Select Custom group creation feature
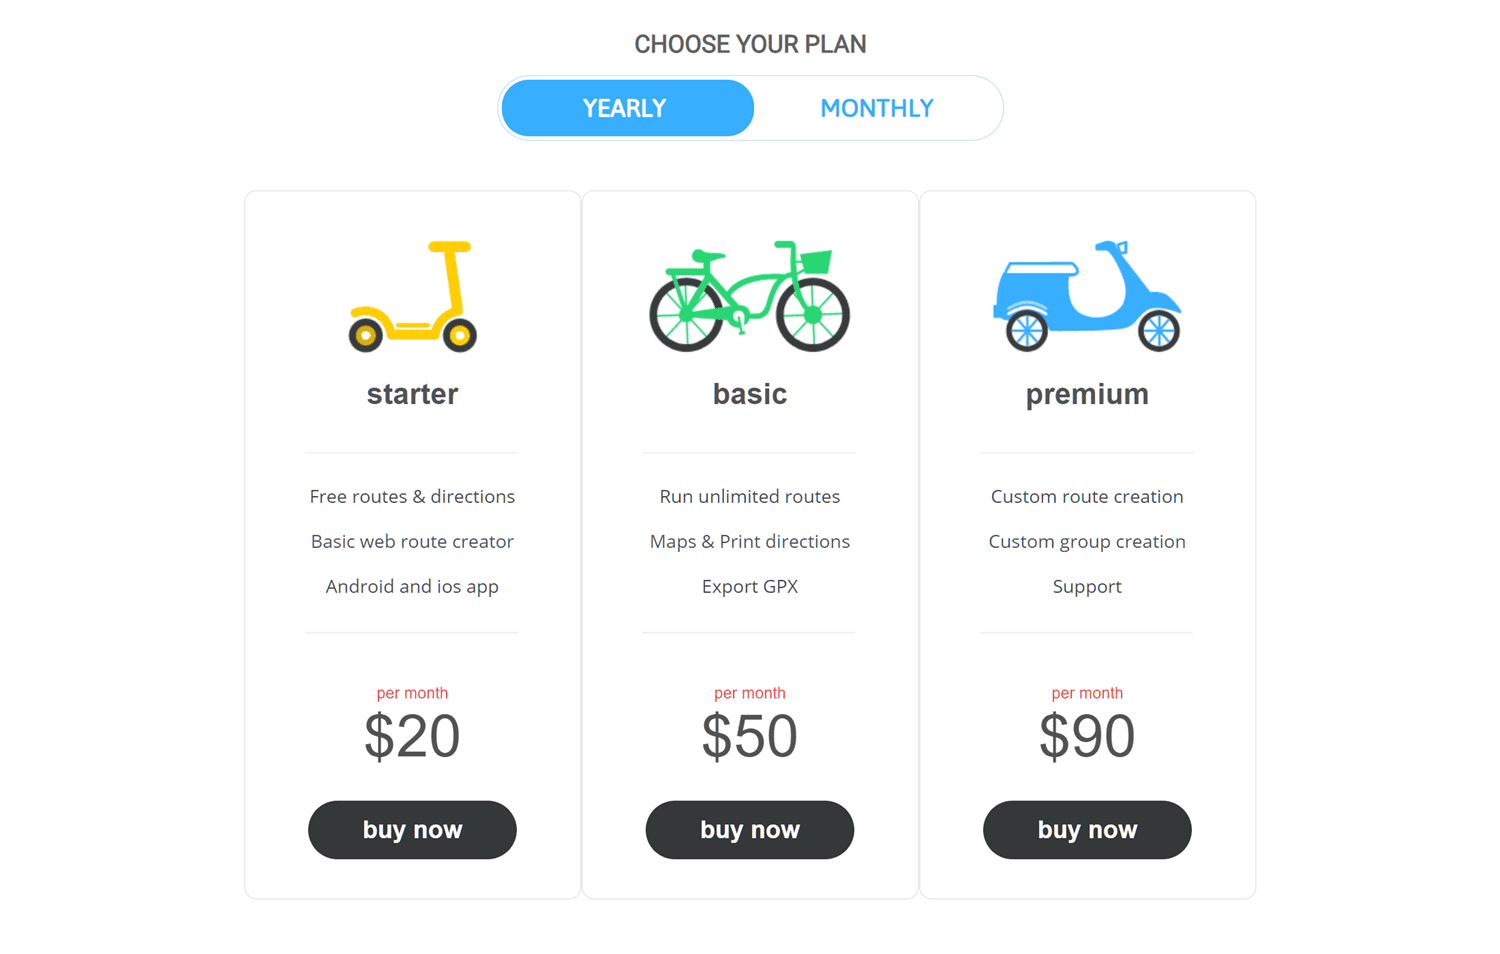 1087,541
